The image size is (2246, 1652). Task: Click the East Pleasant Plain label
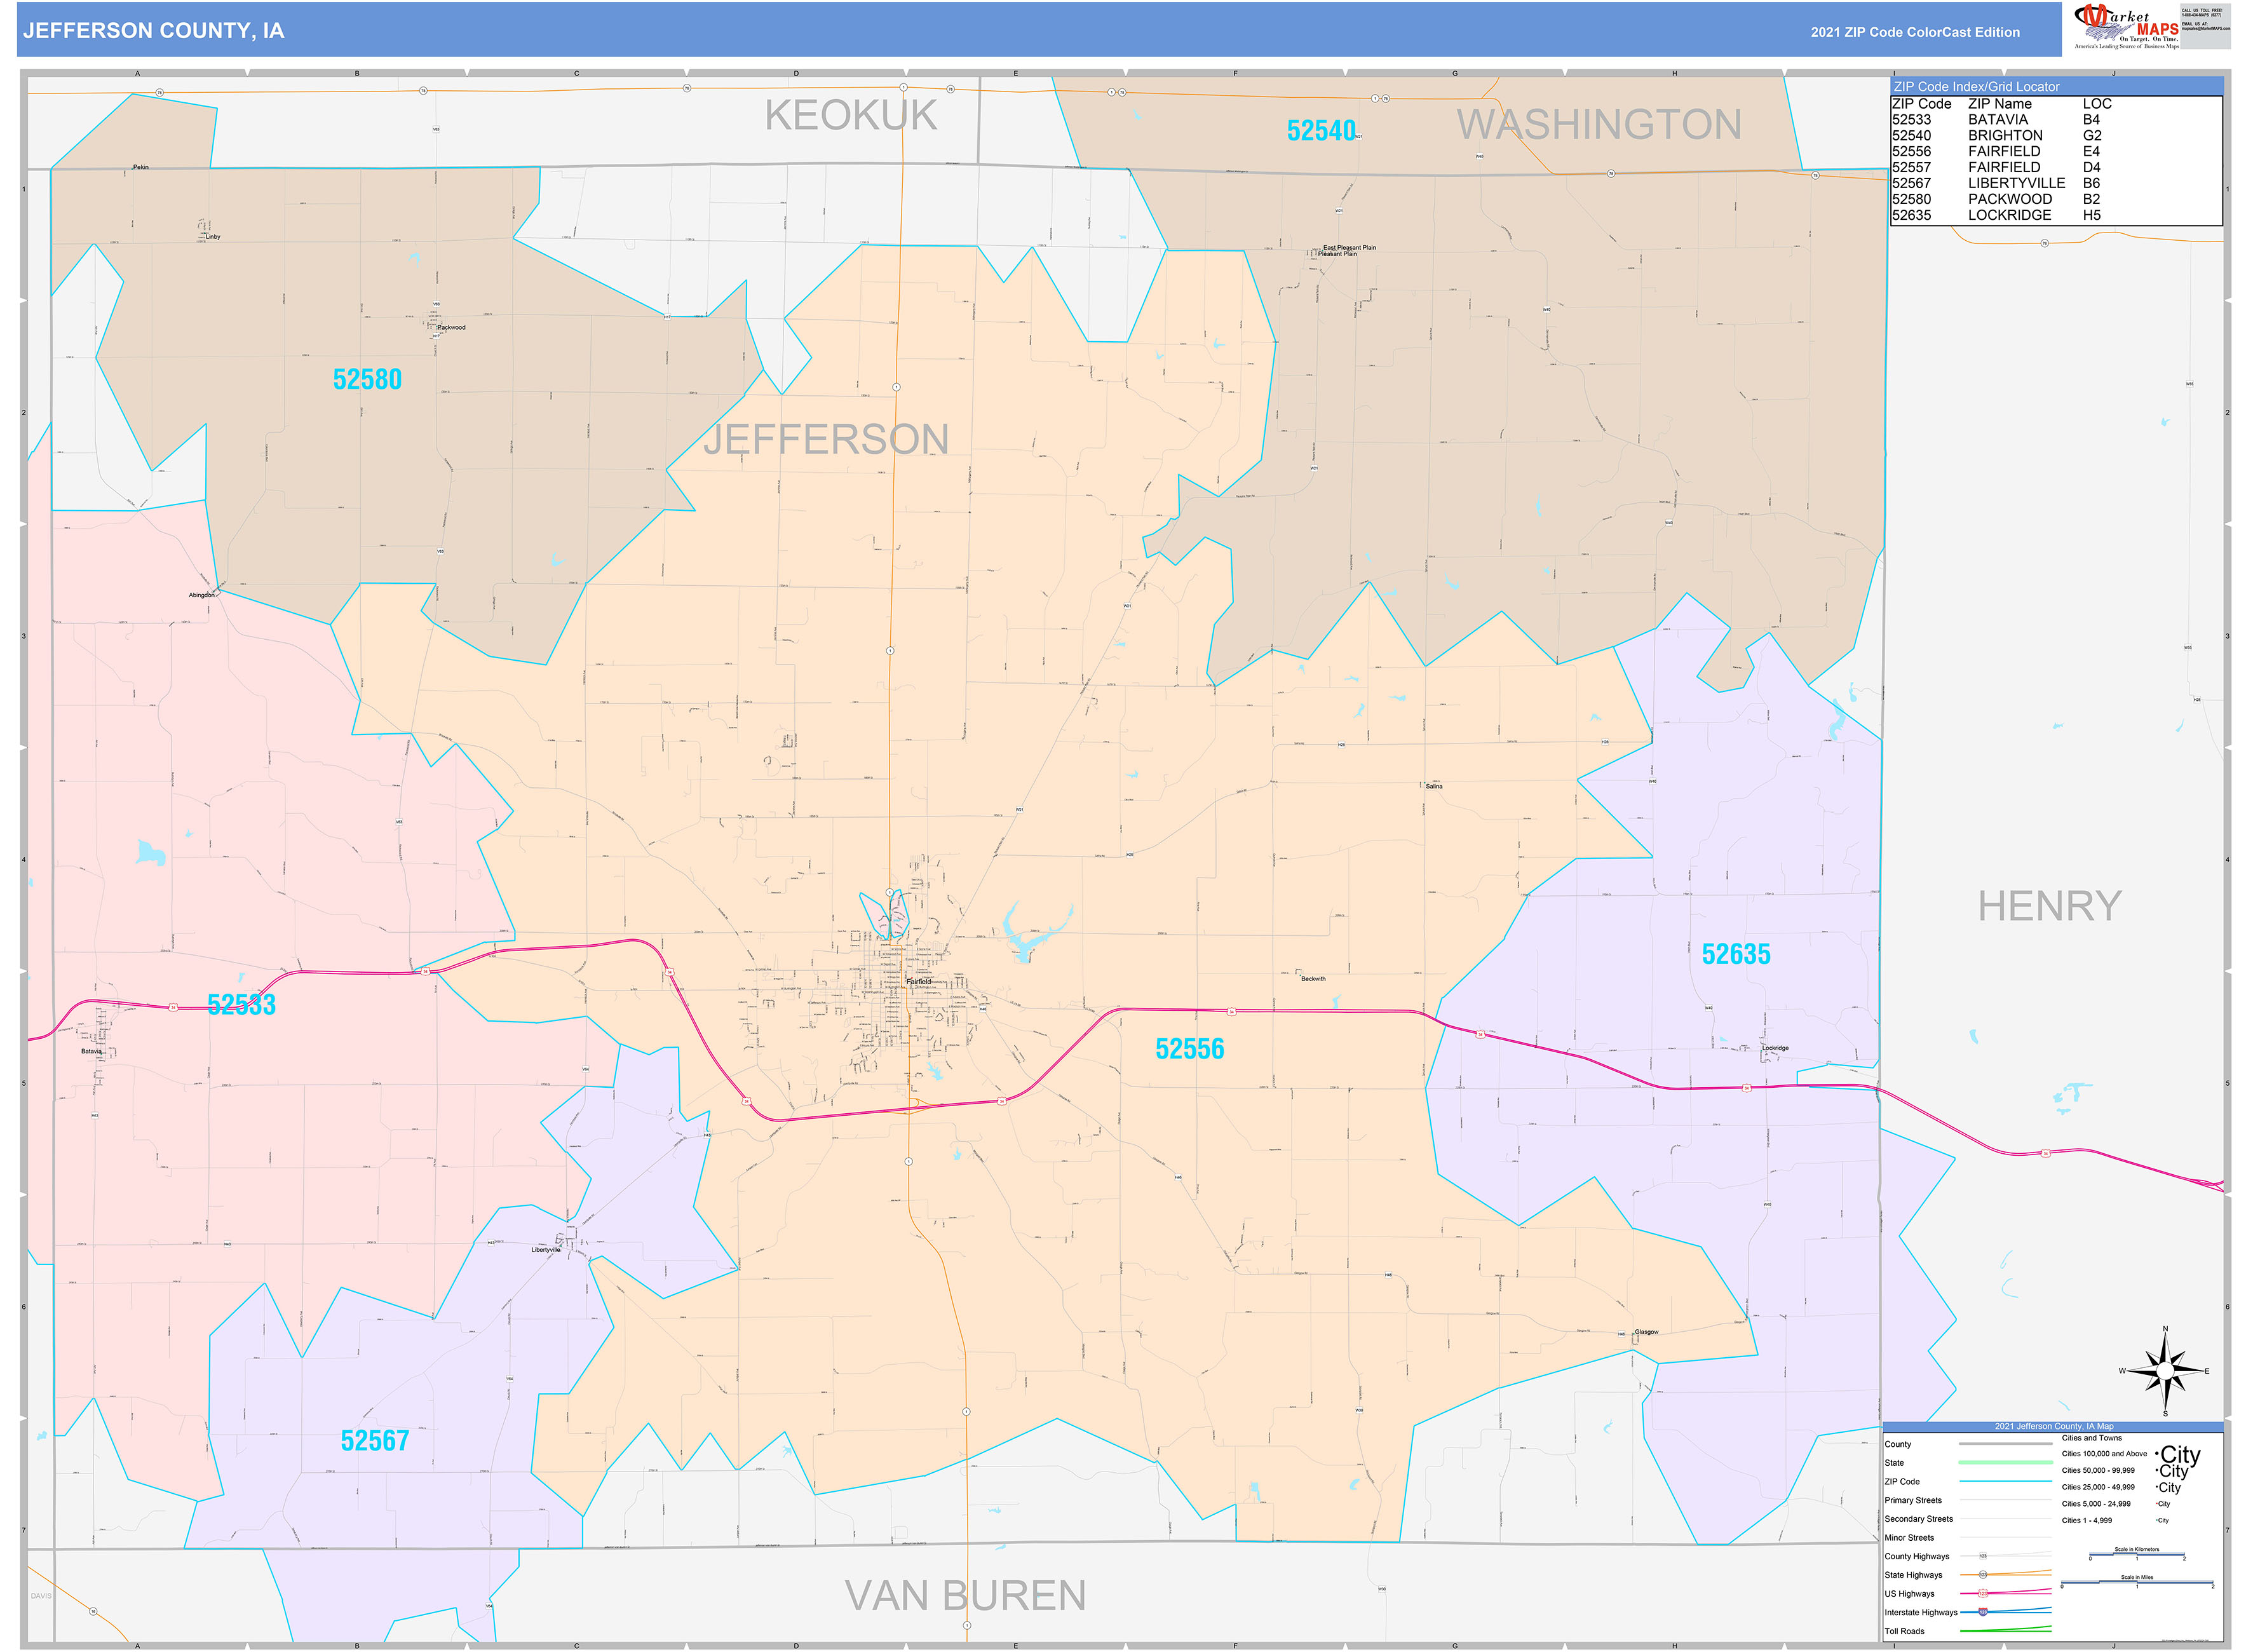tap(1349, 247)
